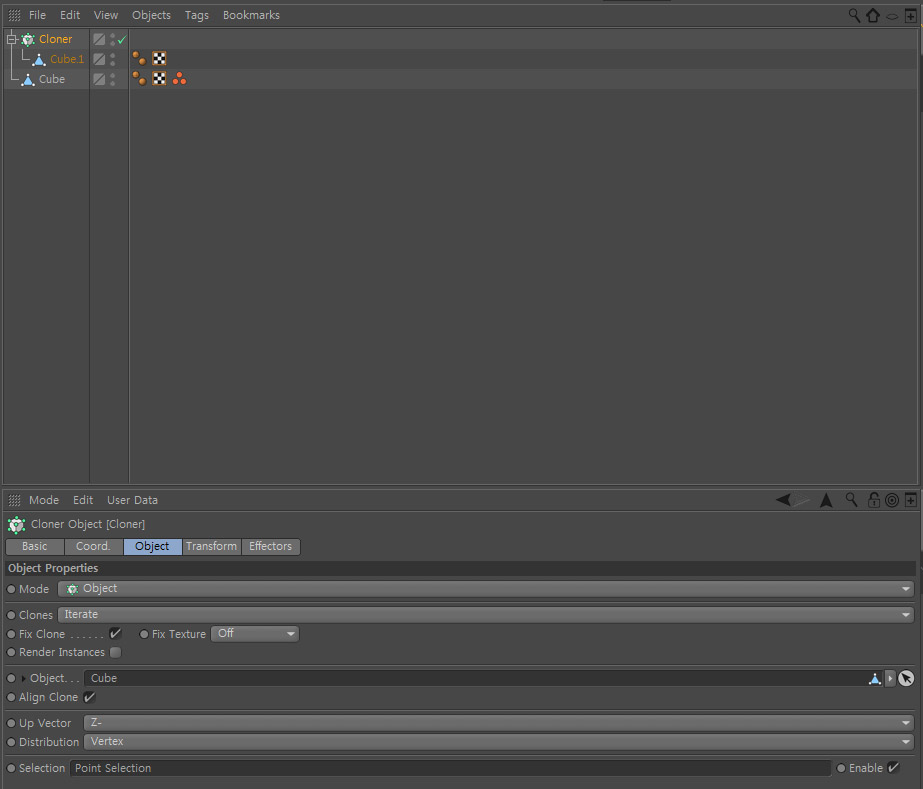Select the checkerboard UVW tag on Cube.1
Image resolution: width=923 pixels, height=789 pixels.
[x=159, y=58]
